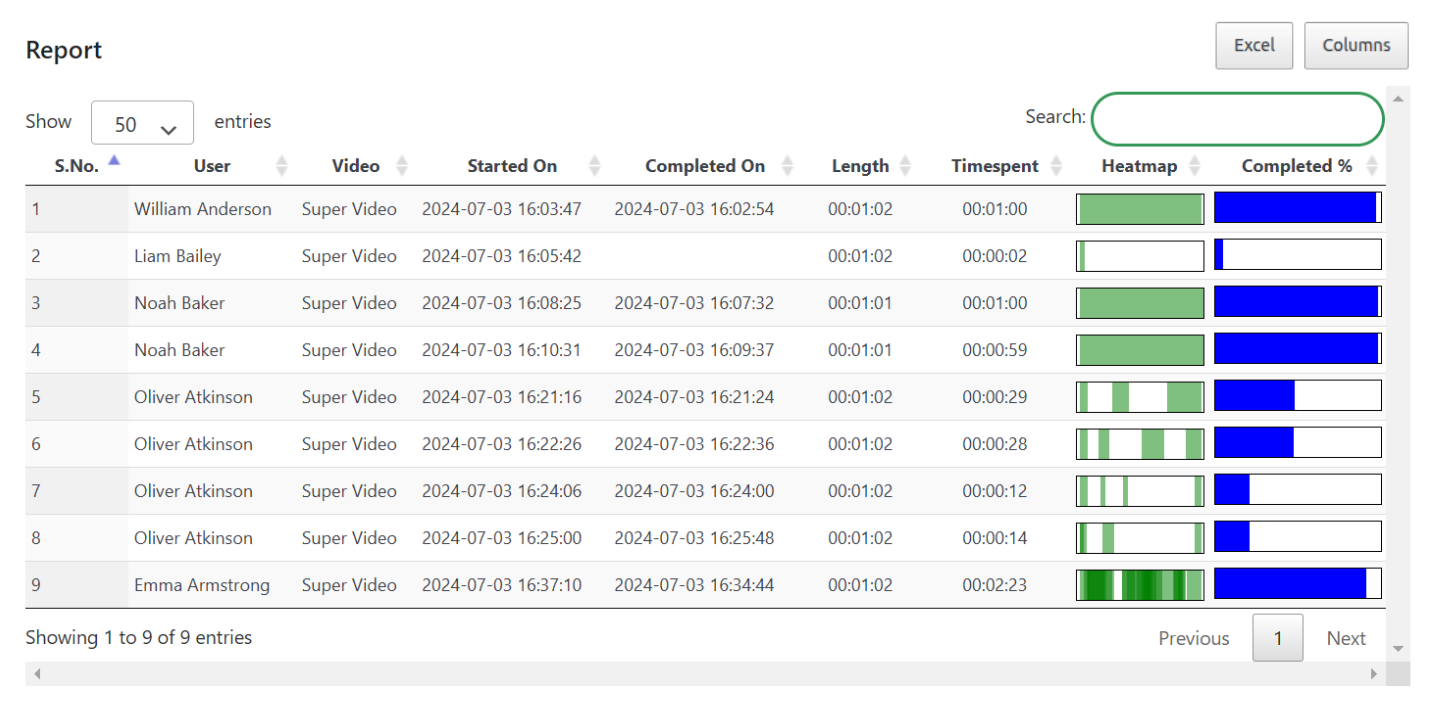Sort by the S.No. column header
This screenshot has height=708, width=1436.
tap(76, 166)
